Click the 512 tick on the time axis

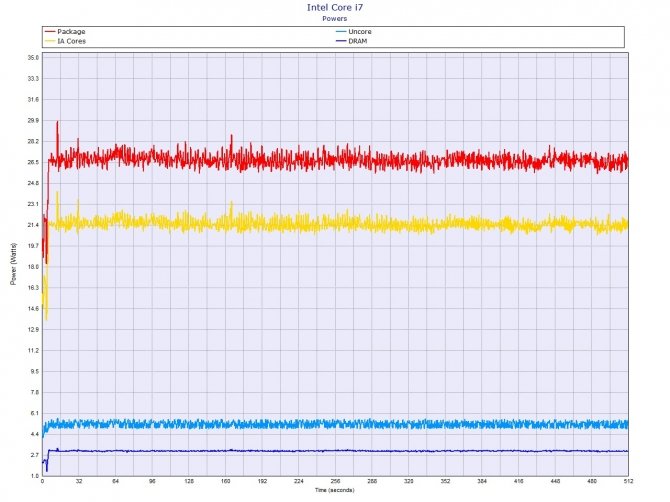coord(627,482)
